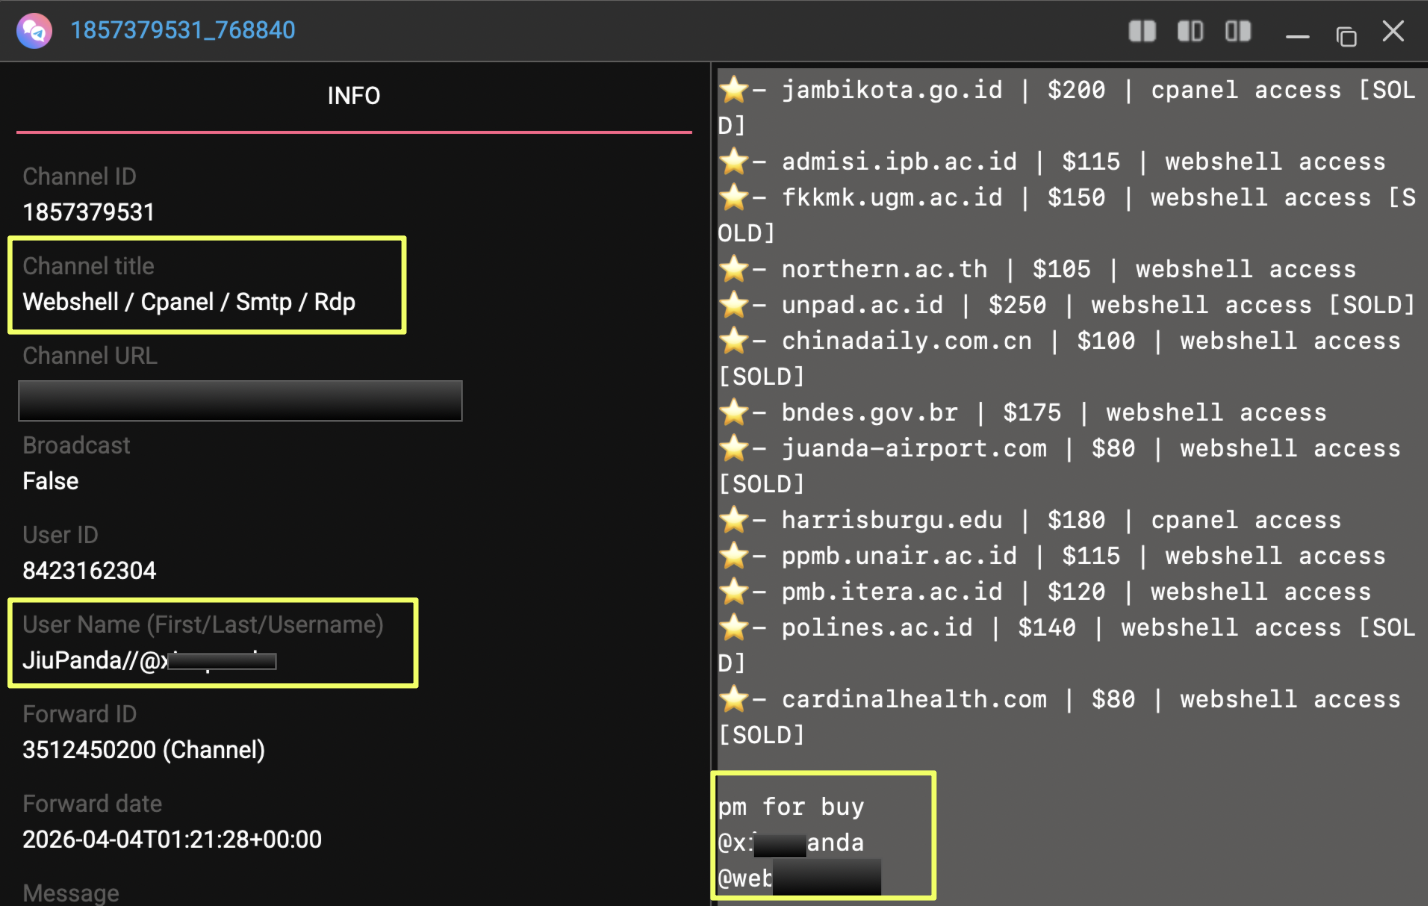The image size is (1428, 906).
Task: Click the chat app logo in the title bar
Action: point(35,31)
